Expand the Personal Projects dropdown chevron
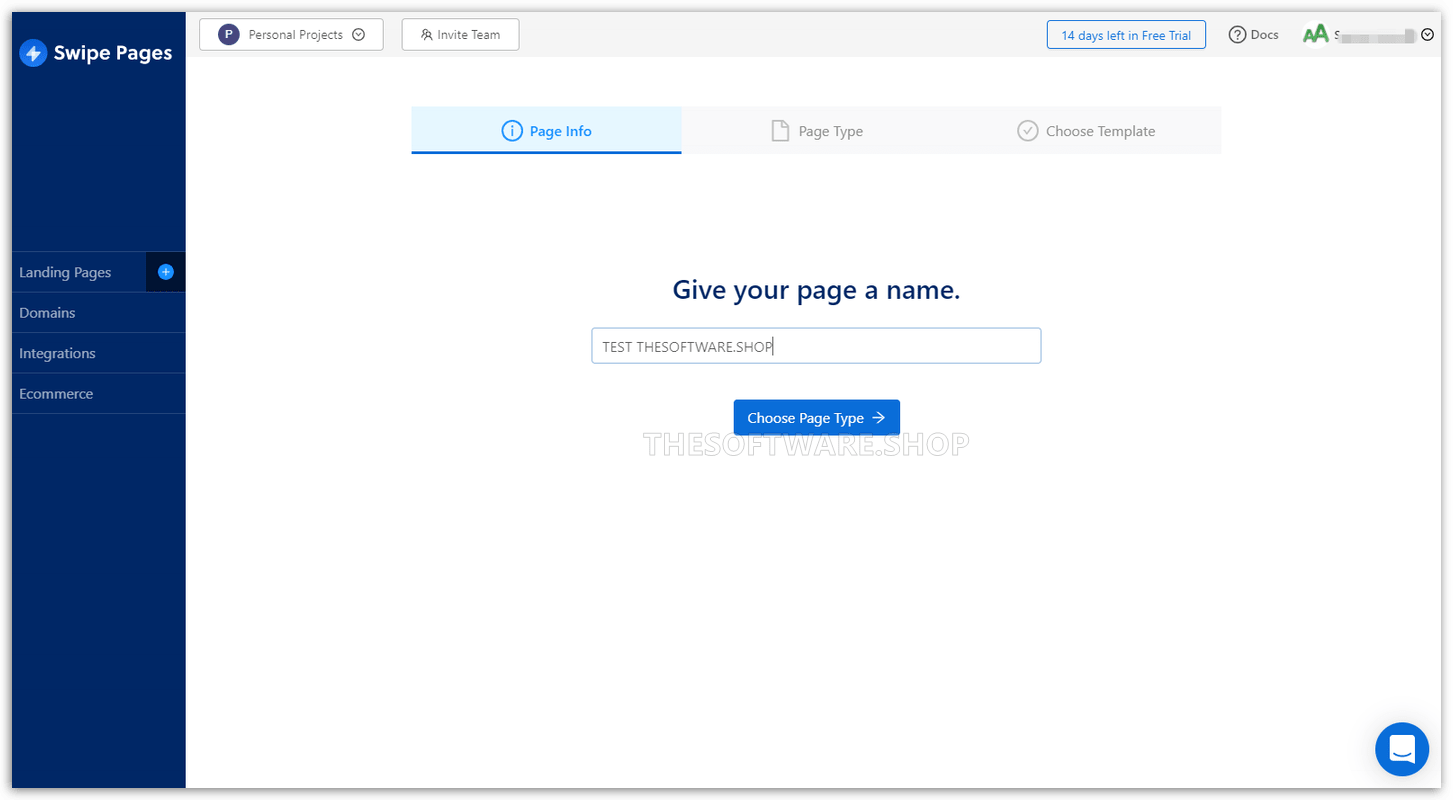 (359, 35)
